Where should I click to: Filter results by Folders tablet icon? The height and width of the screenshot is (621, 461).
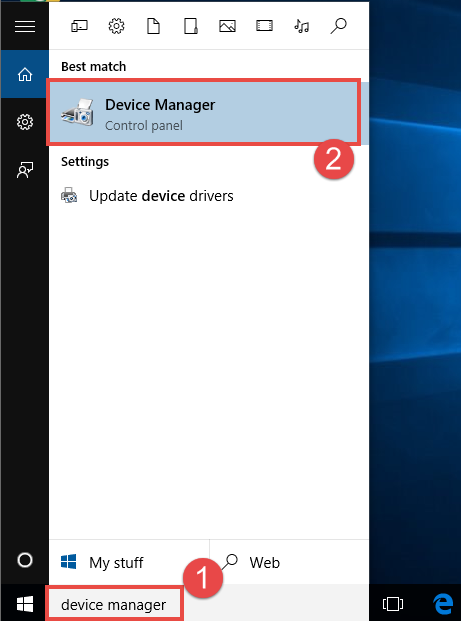click(x=190, y=27)
